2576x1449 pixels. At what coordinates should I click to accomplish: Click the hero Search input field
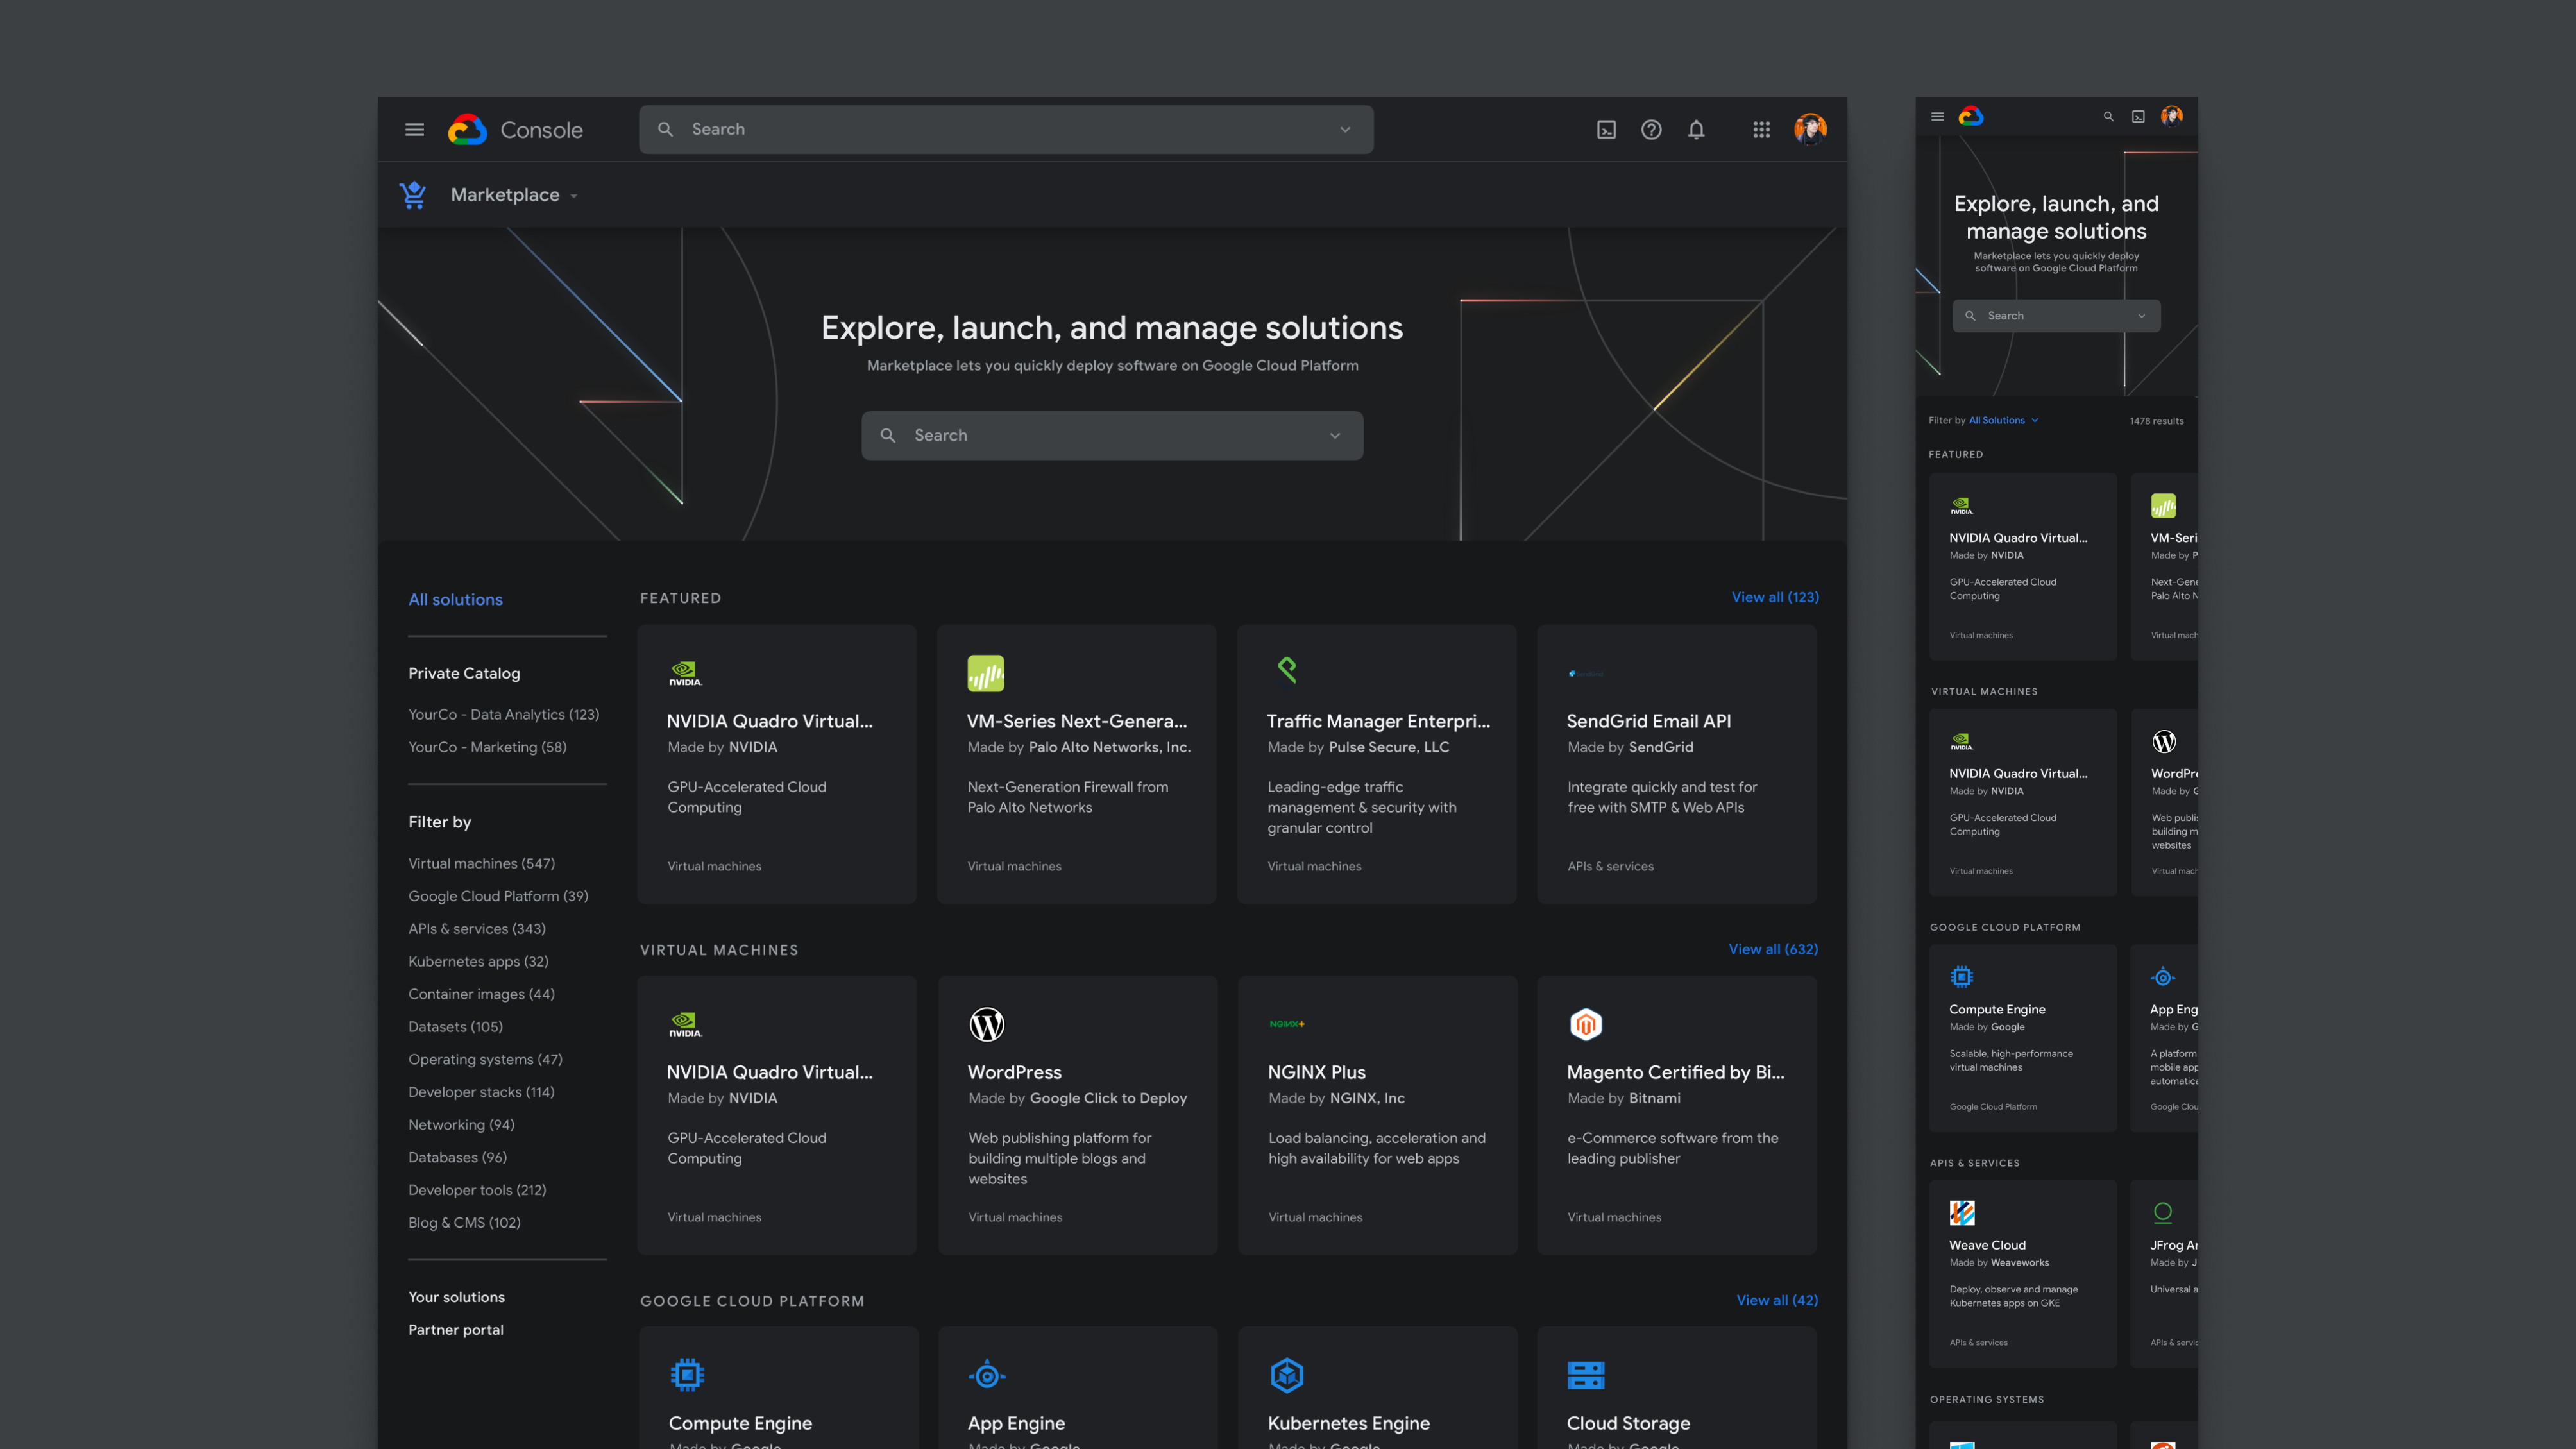coord(1112,436)
